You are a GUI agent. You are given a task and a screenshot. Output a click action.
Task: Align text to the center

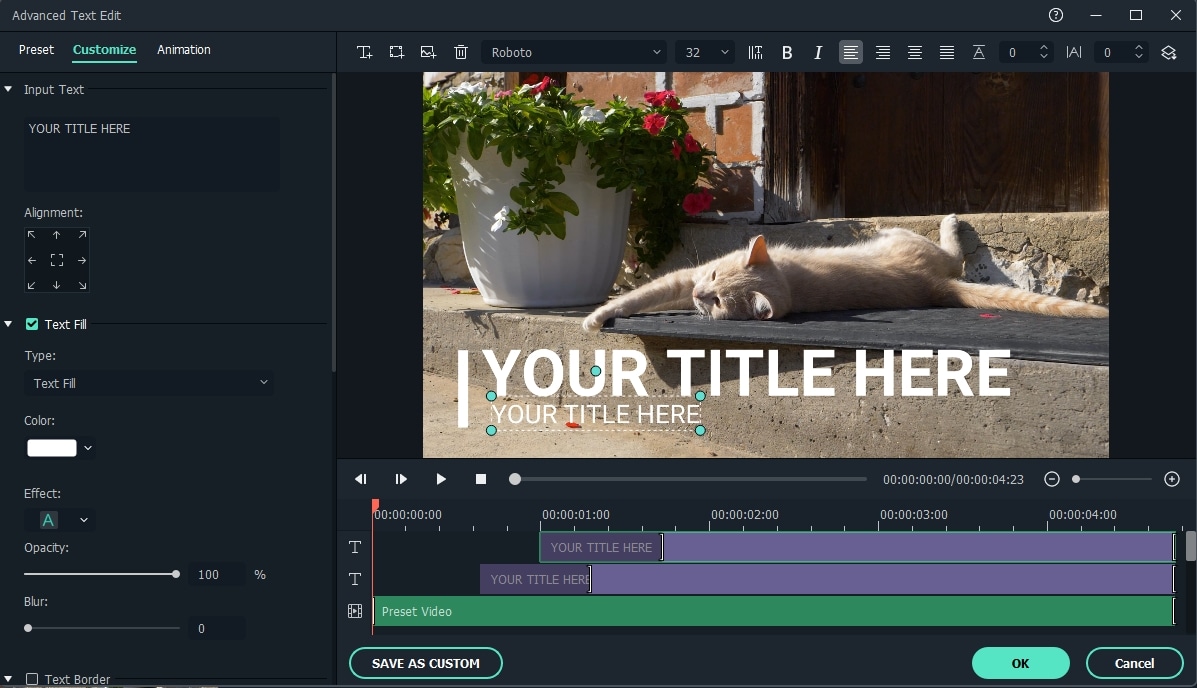[x=56, y=260]
